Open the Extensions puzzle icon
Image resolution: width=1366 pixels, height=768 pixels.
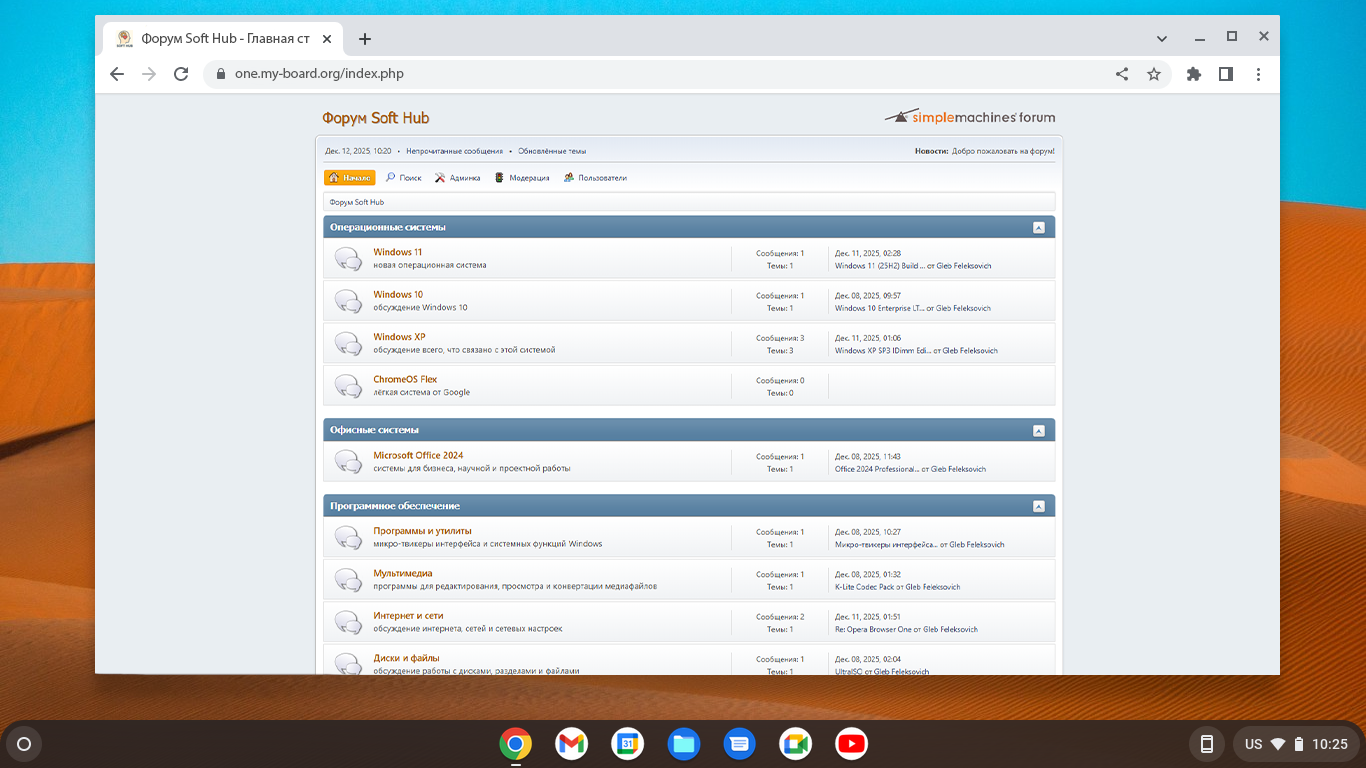tap(1193, 74)
